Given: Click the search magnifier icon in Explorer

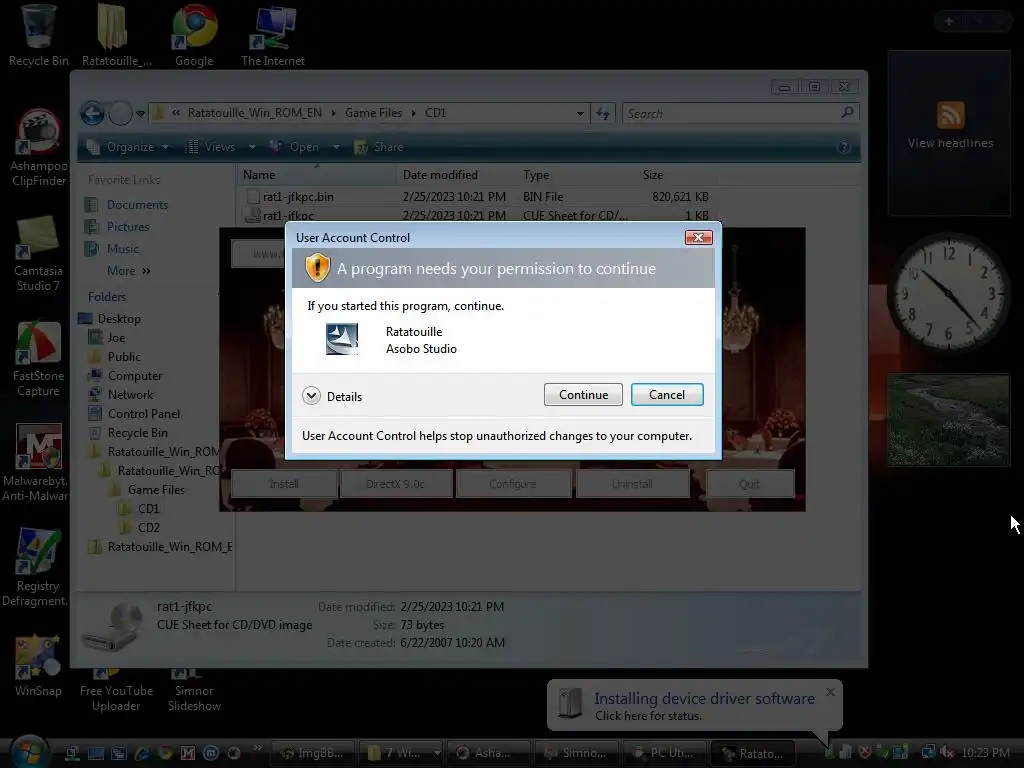Looking at the screenshot, I should [848, 113].
